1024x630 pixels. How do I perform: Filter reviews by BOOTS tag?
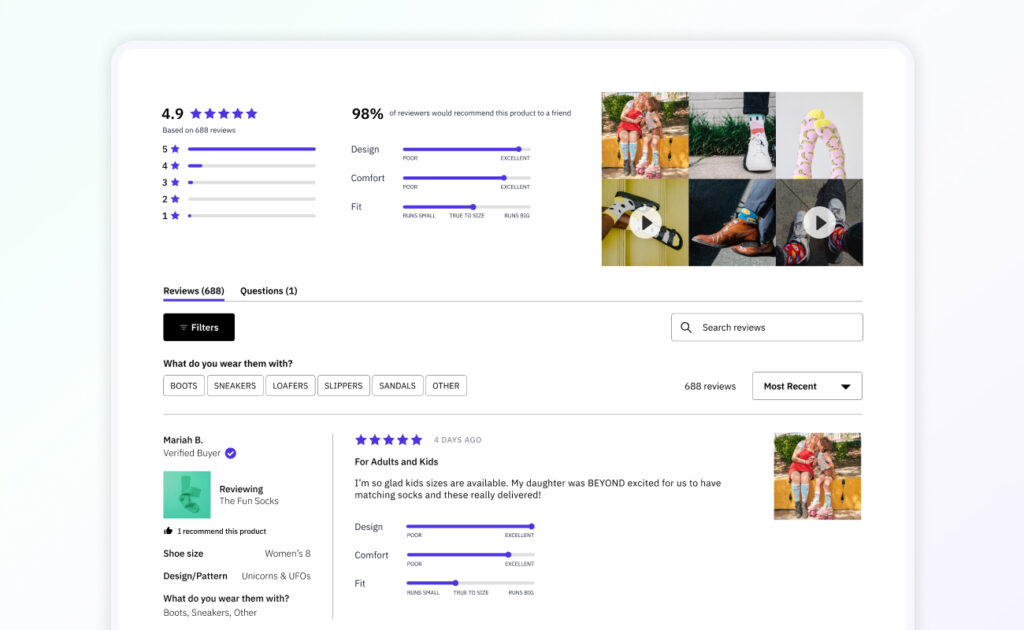(184, 386)
